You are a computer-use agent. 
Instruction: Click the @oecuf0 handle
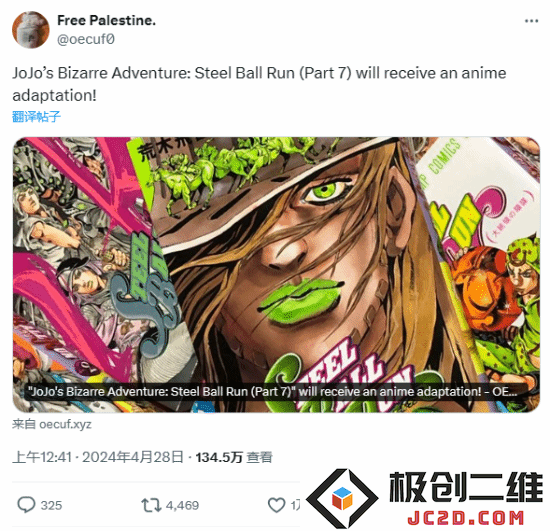(x=86, y=39)
